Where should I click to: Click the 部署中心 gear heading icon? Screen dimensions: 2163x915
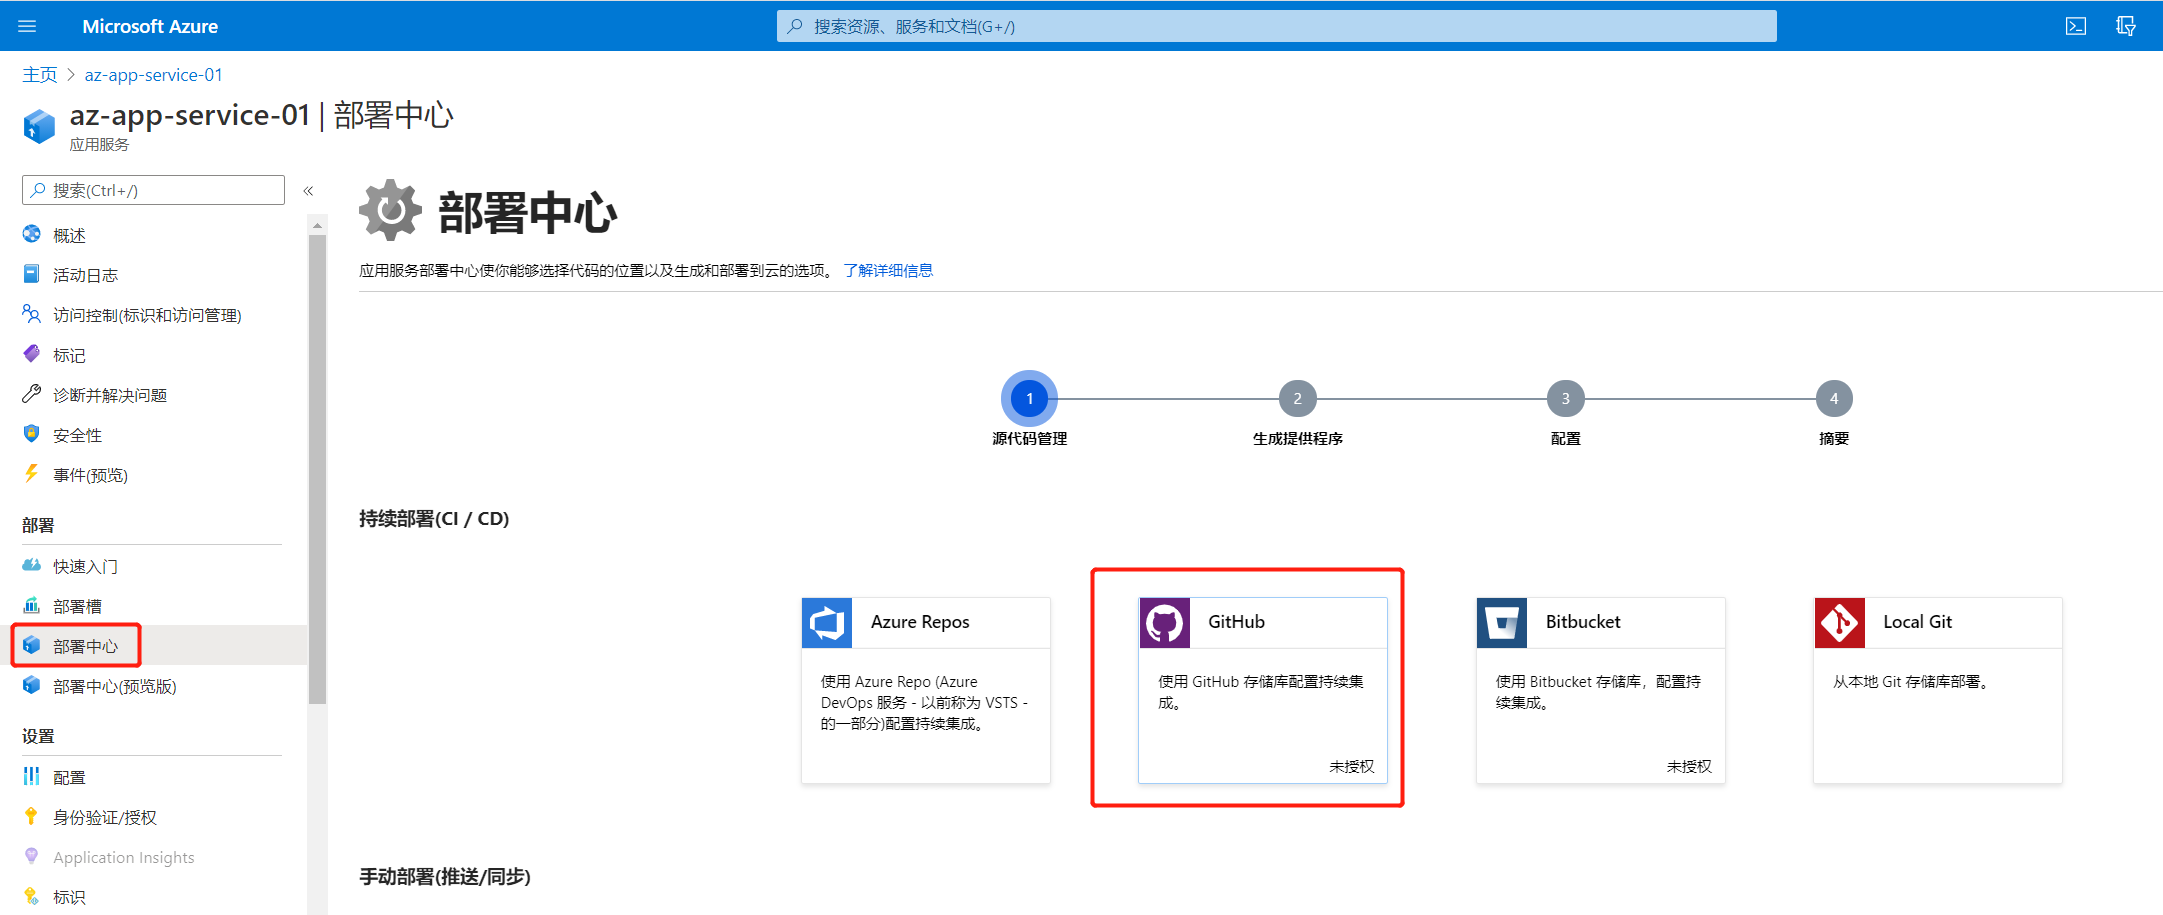click(391, 210)
